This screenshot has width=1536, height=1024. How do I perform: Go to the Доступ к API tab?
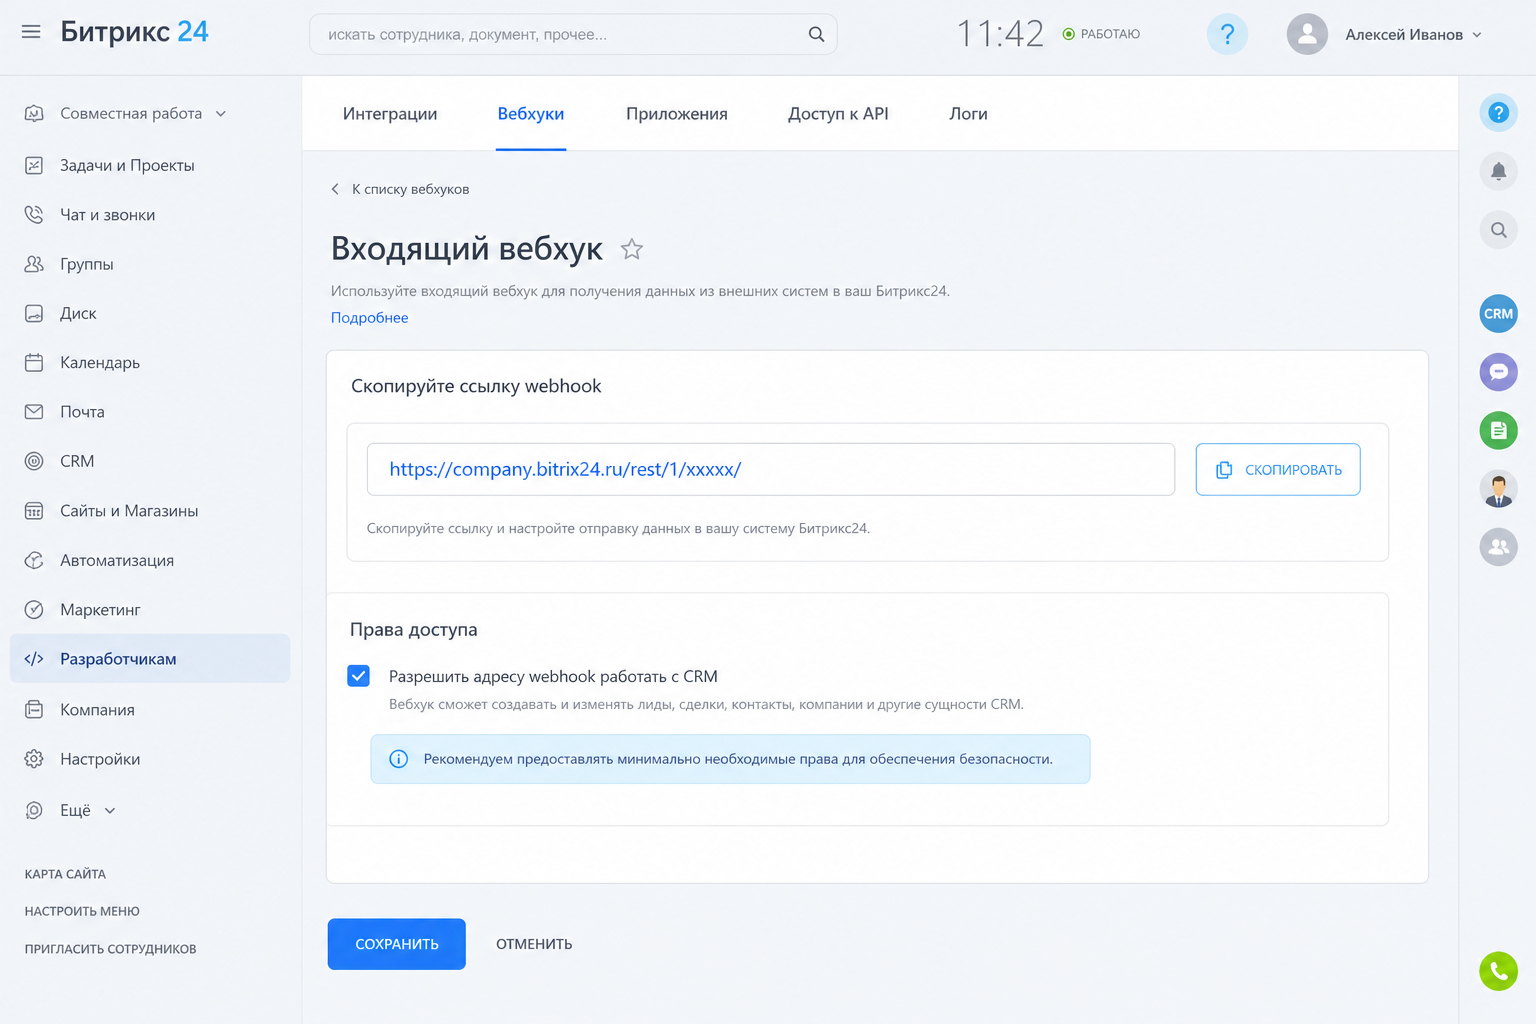838,114
